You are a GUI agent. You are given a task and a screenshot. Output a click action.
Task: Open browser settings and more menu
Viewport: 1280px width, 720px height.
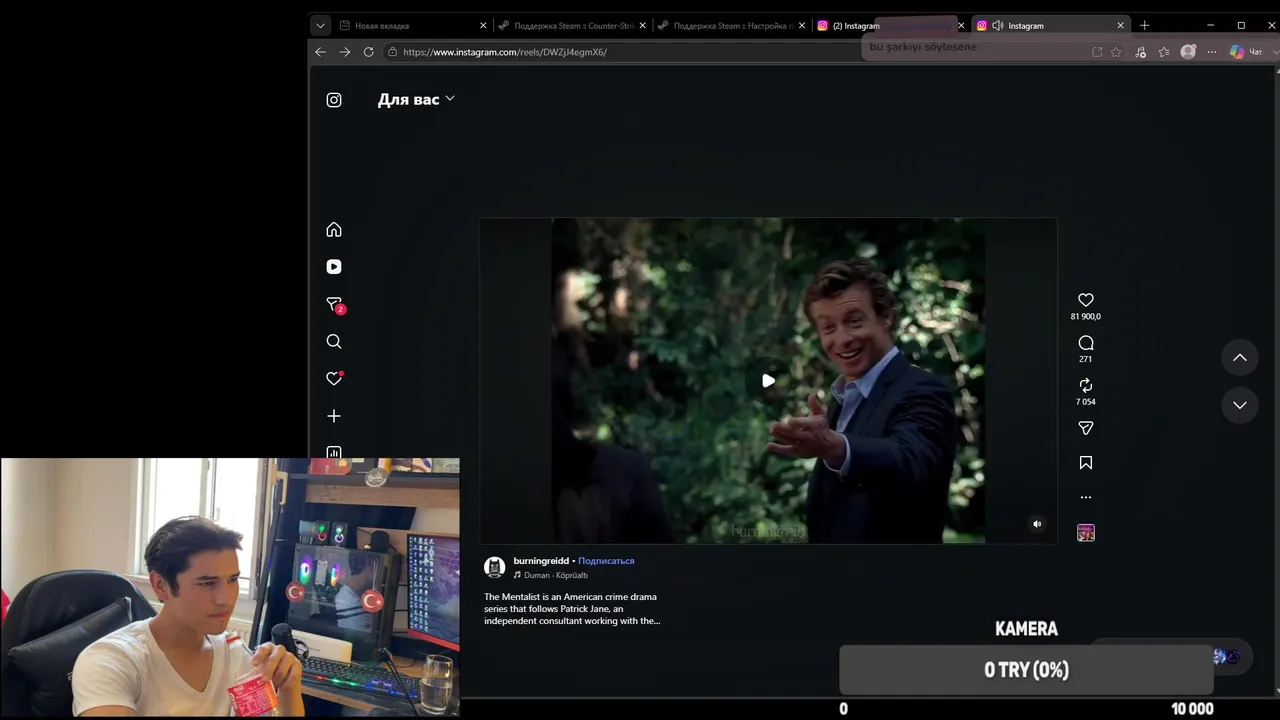(1212, 52)
